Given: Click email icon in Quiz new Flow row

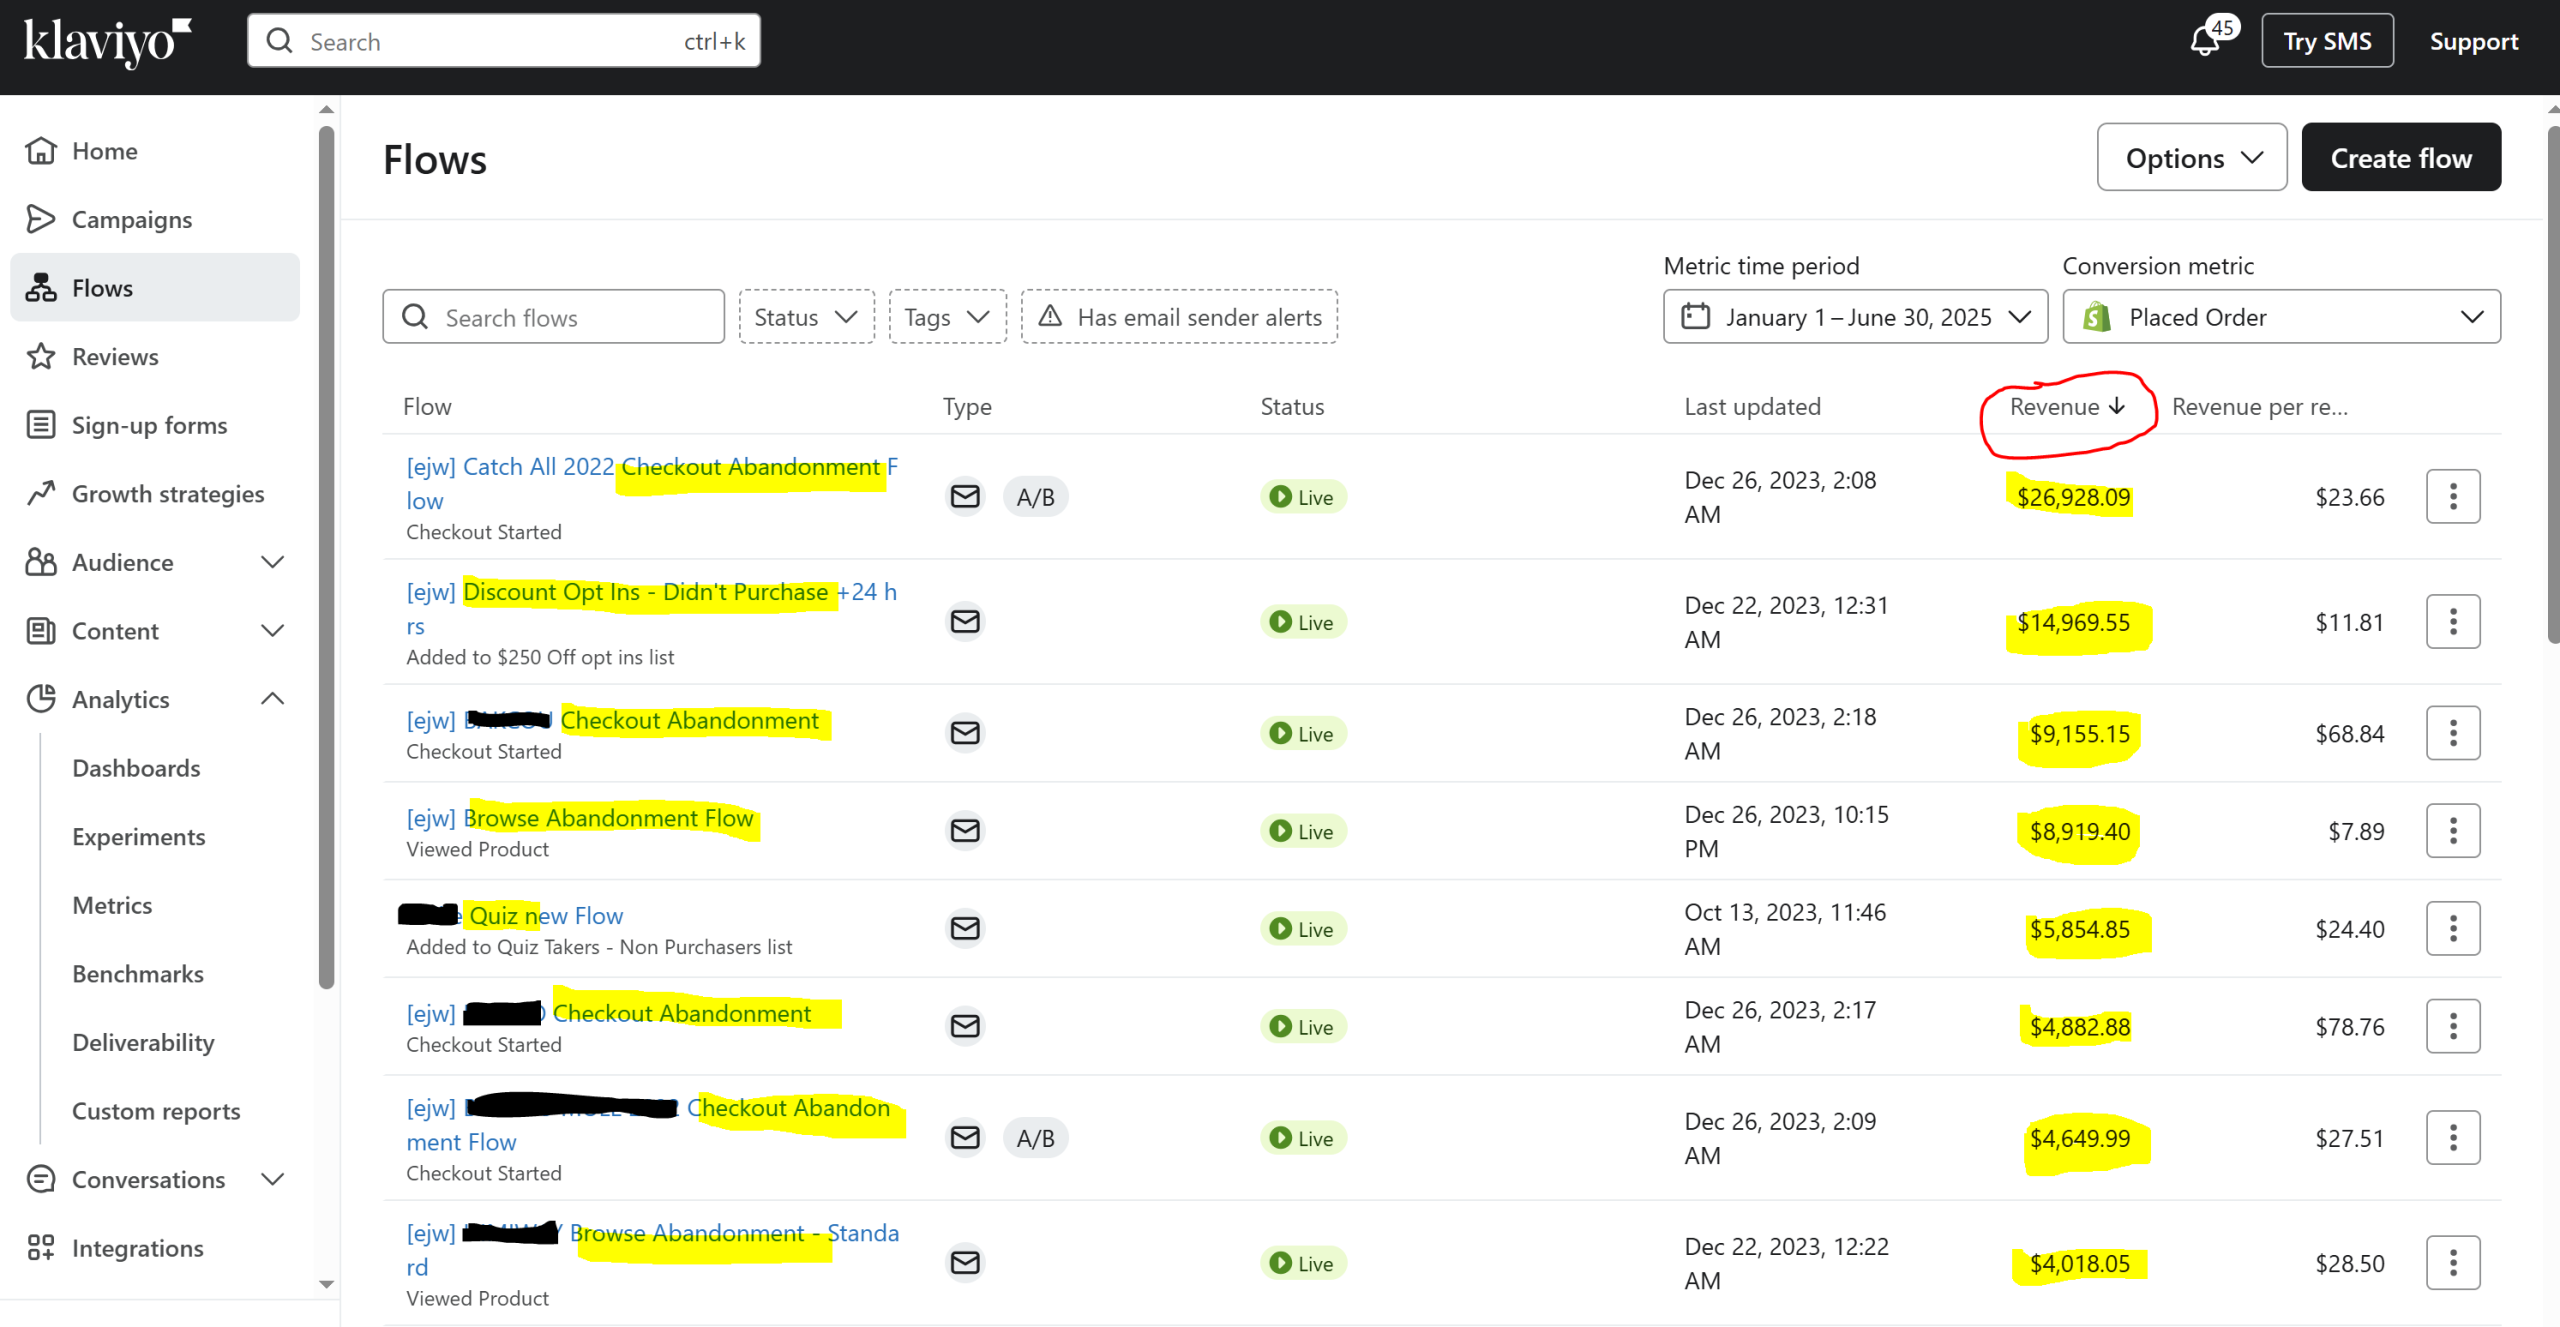Looking at the screenshot, I should [x=964, y=928].
